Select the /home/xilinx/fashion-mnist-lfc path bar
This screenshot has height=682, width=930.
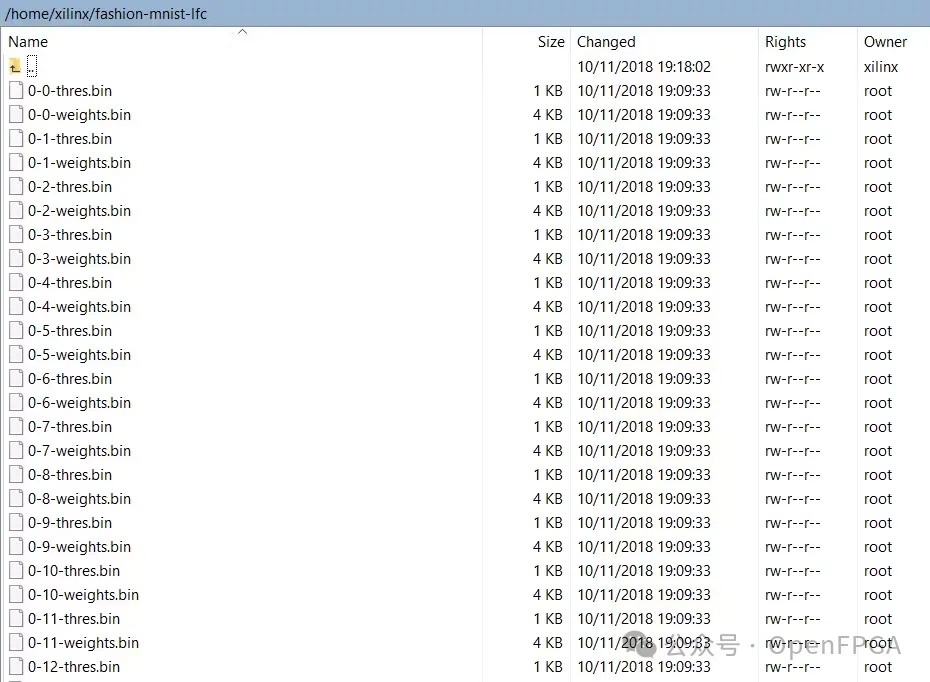tap(106, 13)
